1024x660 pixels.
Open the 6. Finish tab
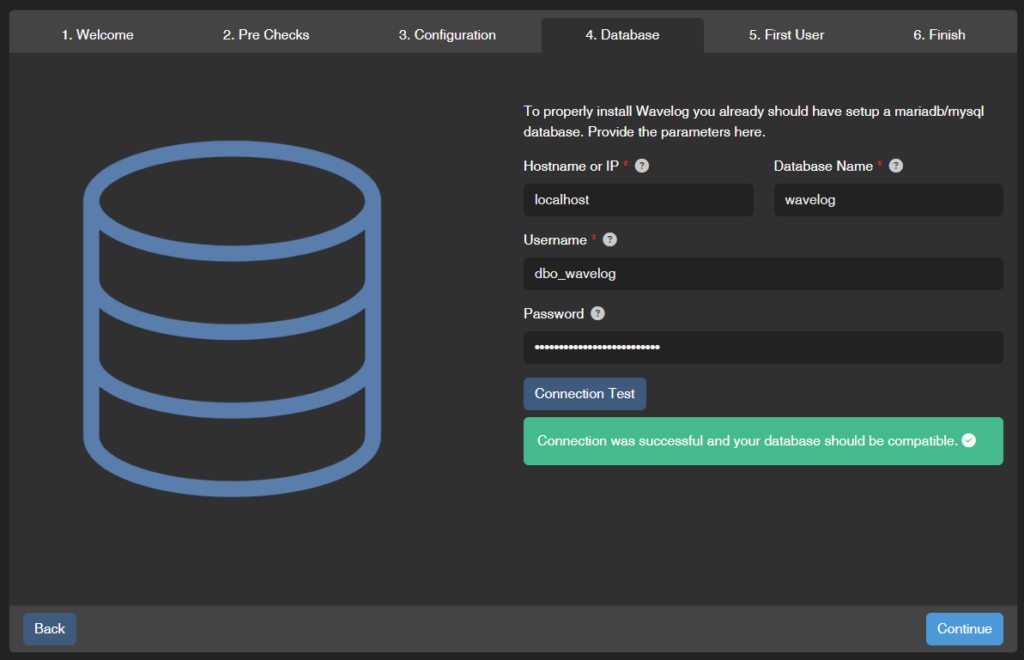pyautogui.click(x=939, y=35)
